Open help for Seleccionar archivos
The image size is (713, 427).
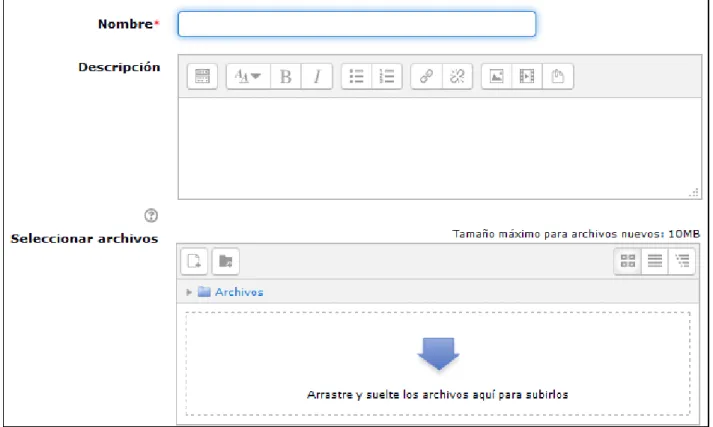[151, 215]
